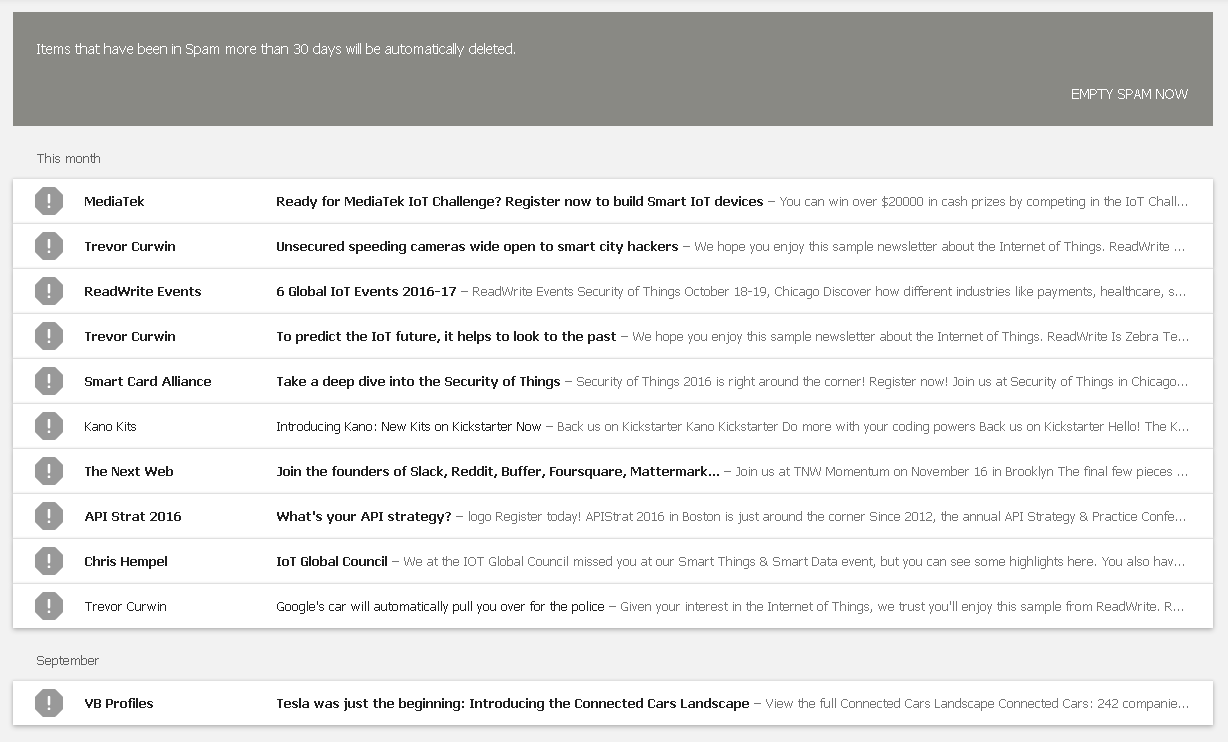Image resolution: width=1228 pixels, height=742 pixels.
Task: Click the spam icon next to API Strat 2016
Action: pos(48,516)
